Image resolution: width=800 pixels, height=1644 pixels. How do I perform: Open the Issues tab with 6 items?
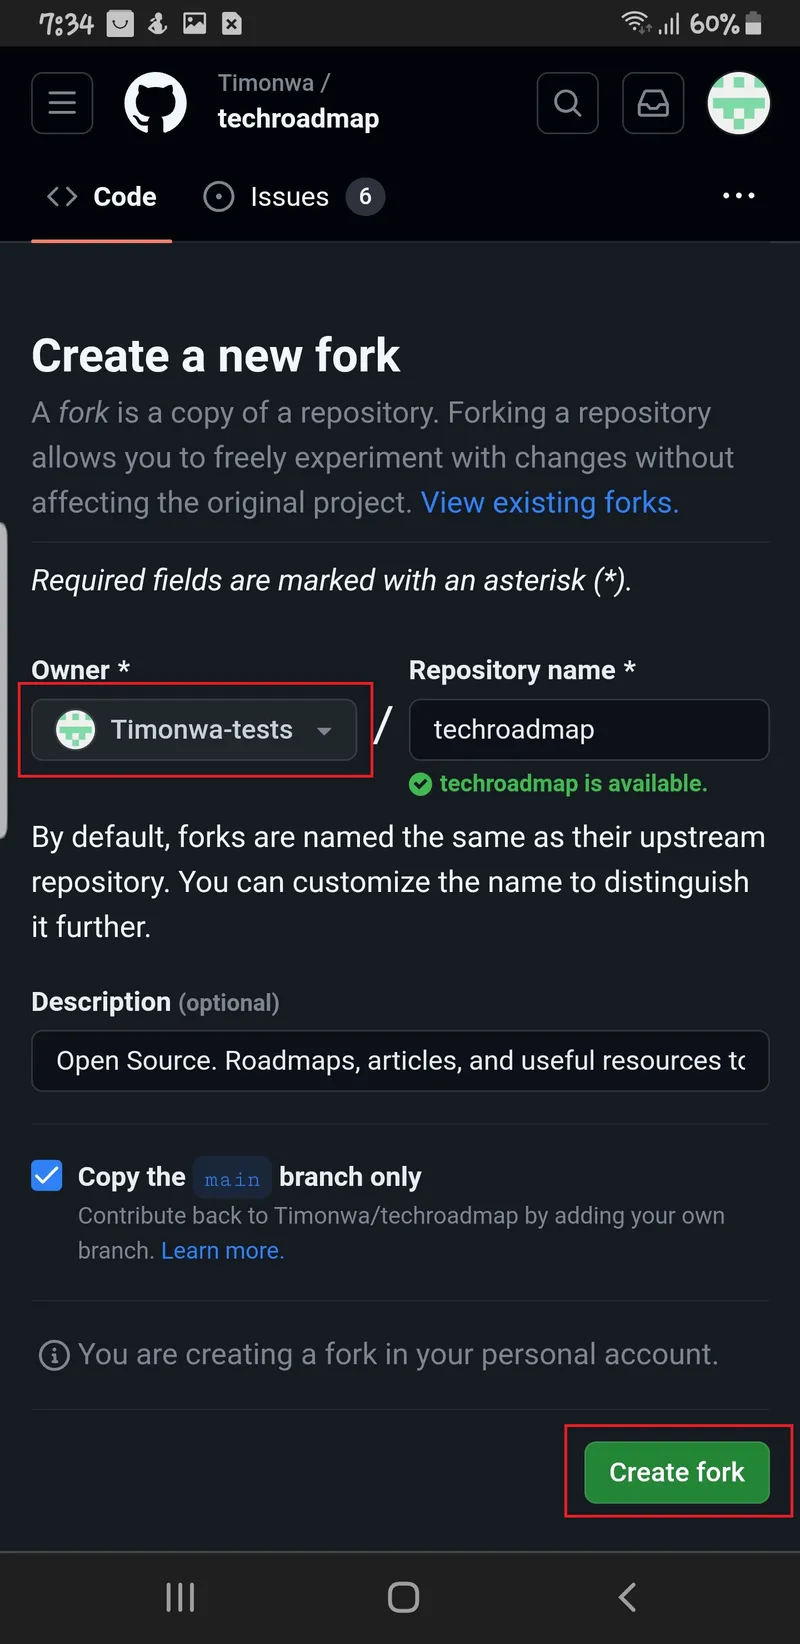pyautogui.click(x=289, y=196)
